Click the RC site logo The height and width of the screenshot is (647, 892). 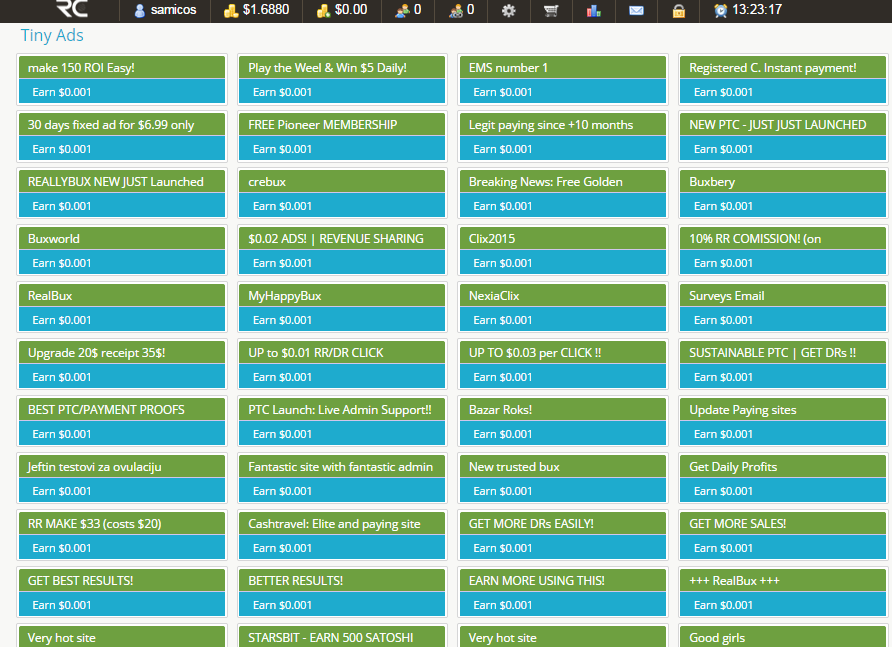(x=72, y=9)
